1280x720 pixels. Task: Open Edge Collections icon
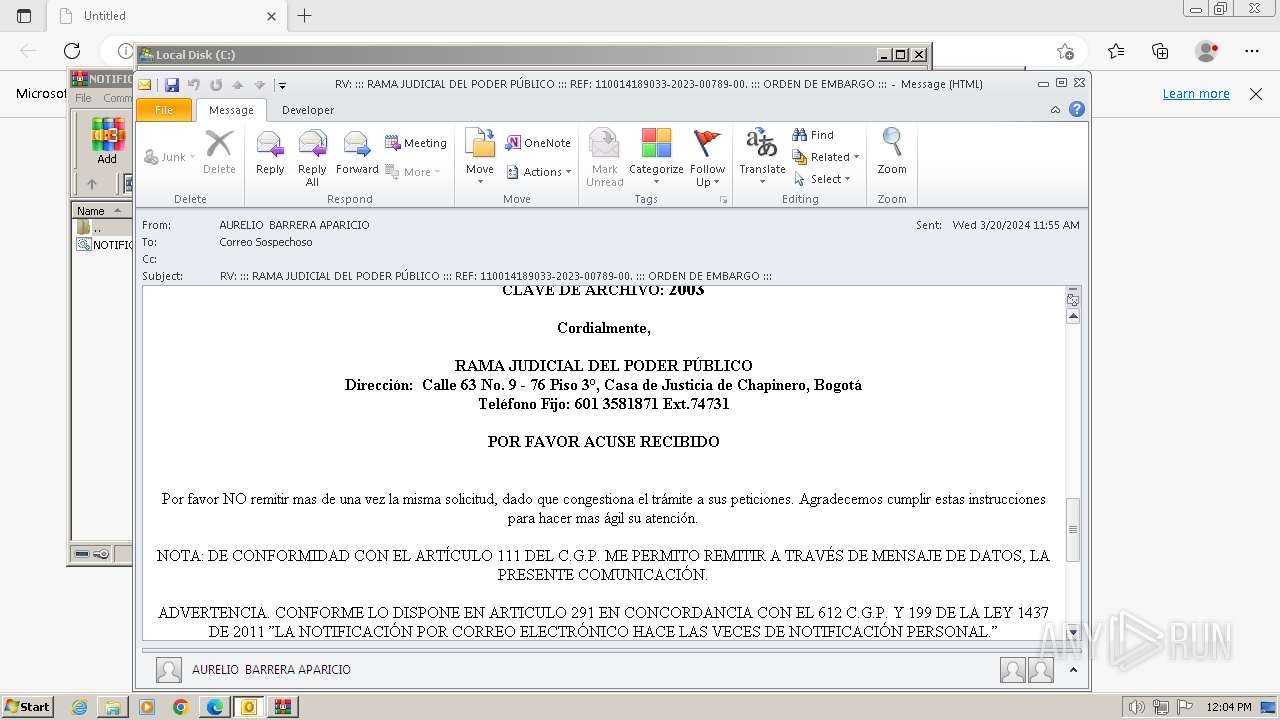(1160, 51)
